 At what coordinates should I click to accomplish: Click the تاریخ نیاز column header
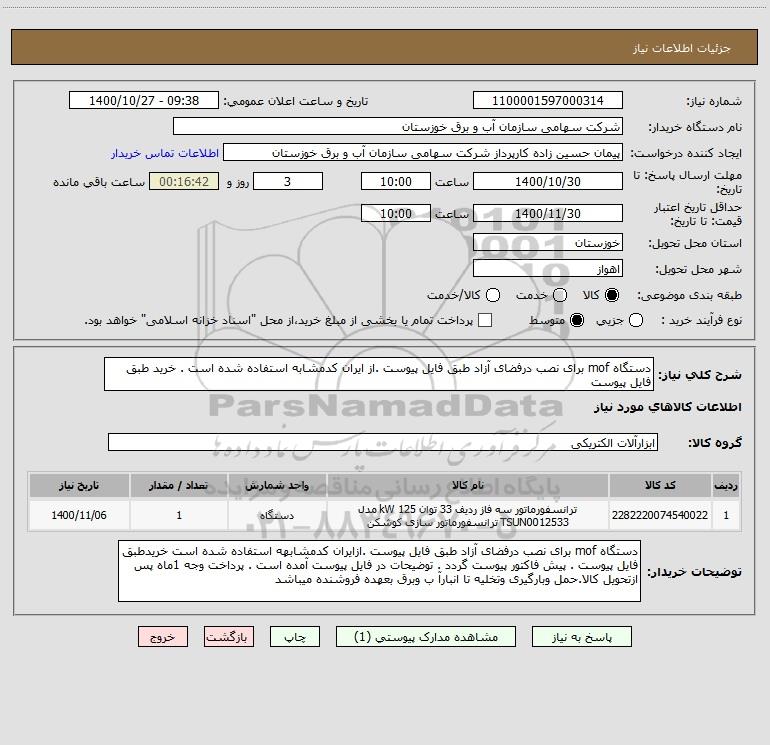(x=79, y=486)
